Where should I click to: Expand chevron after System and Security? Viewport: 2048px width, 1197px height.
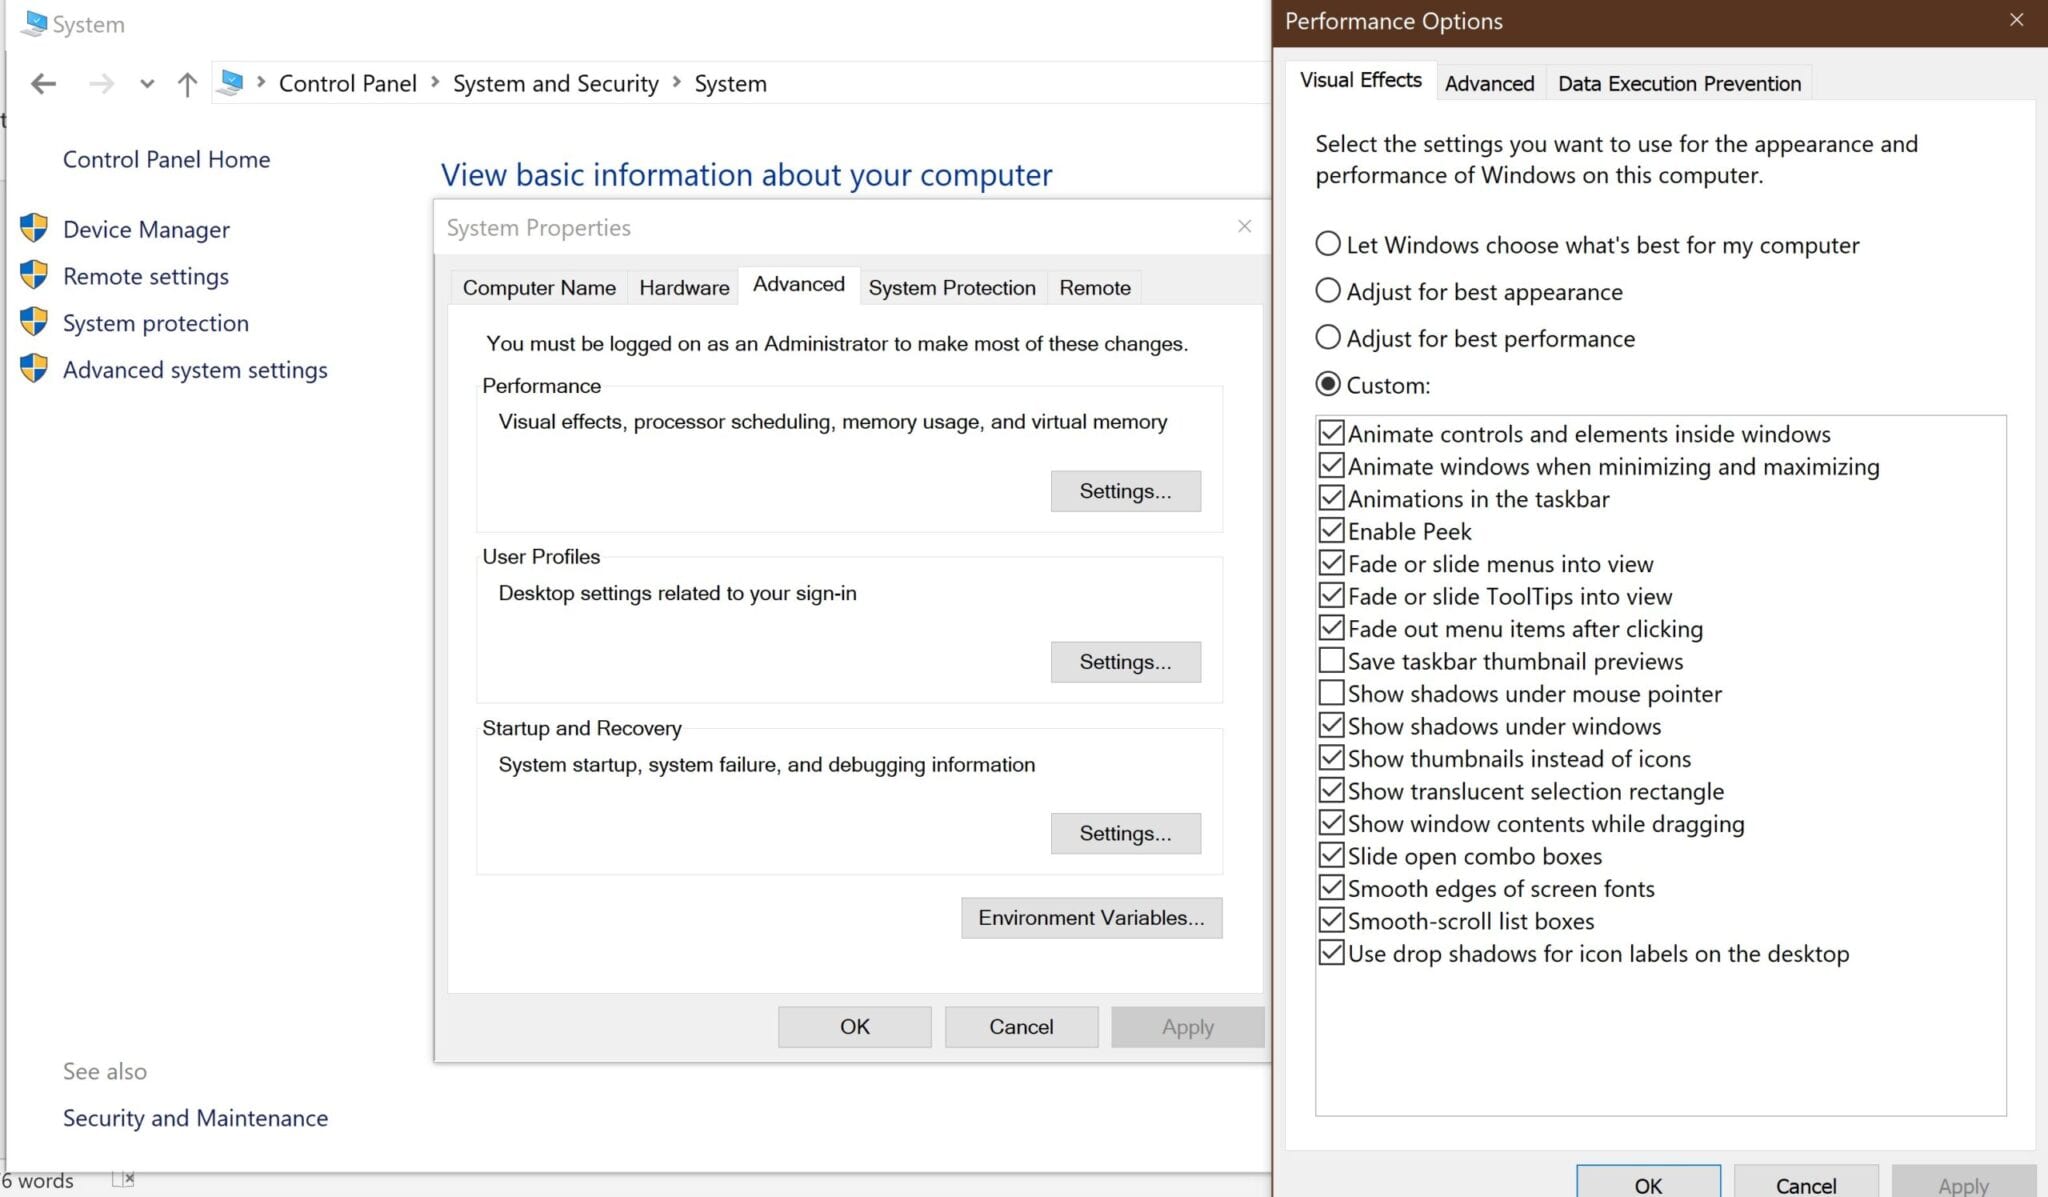(677, 83)
